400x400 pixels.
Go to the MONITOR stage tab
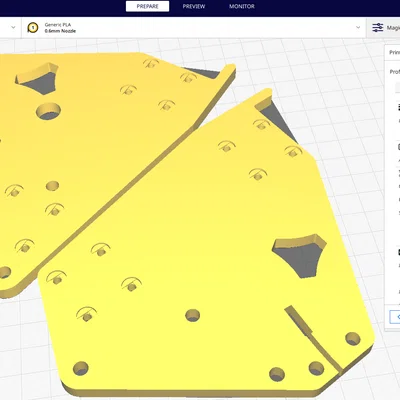pos(242,6)
